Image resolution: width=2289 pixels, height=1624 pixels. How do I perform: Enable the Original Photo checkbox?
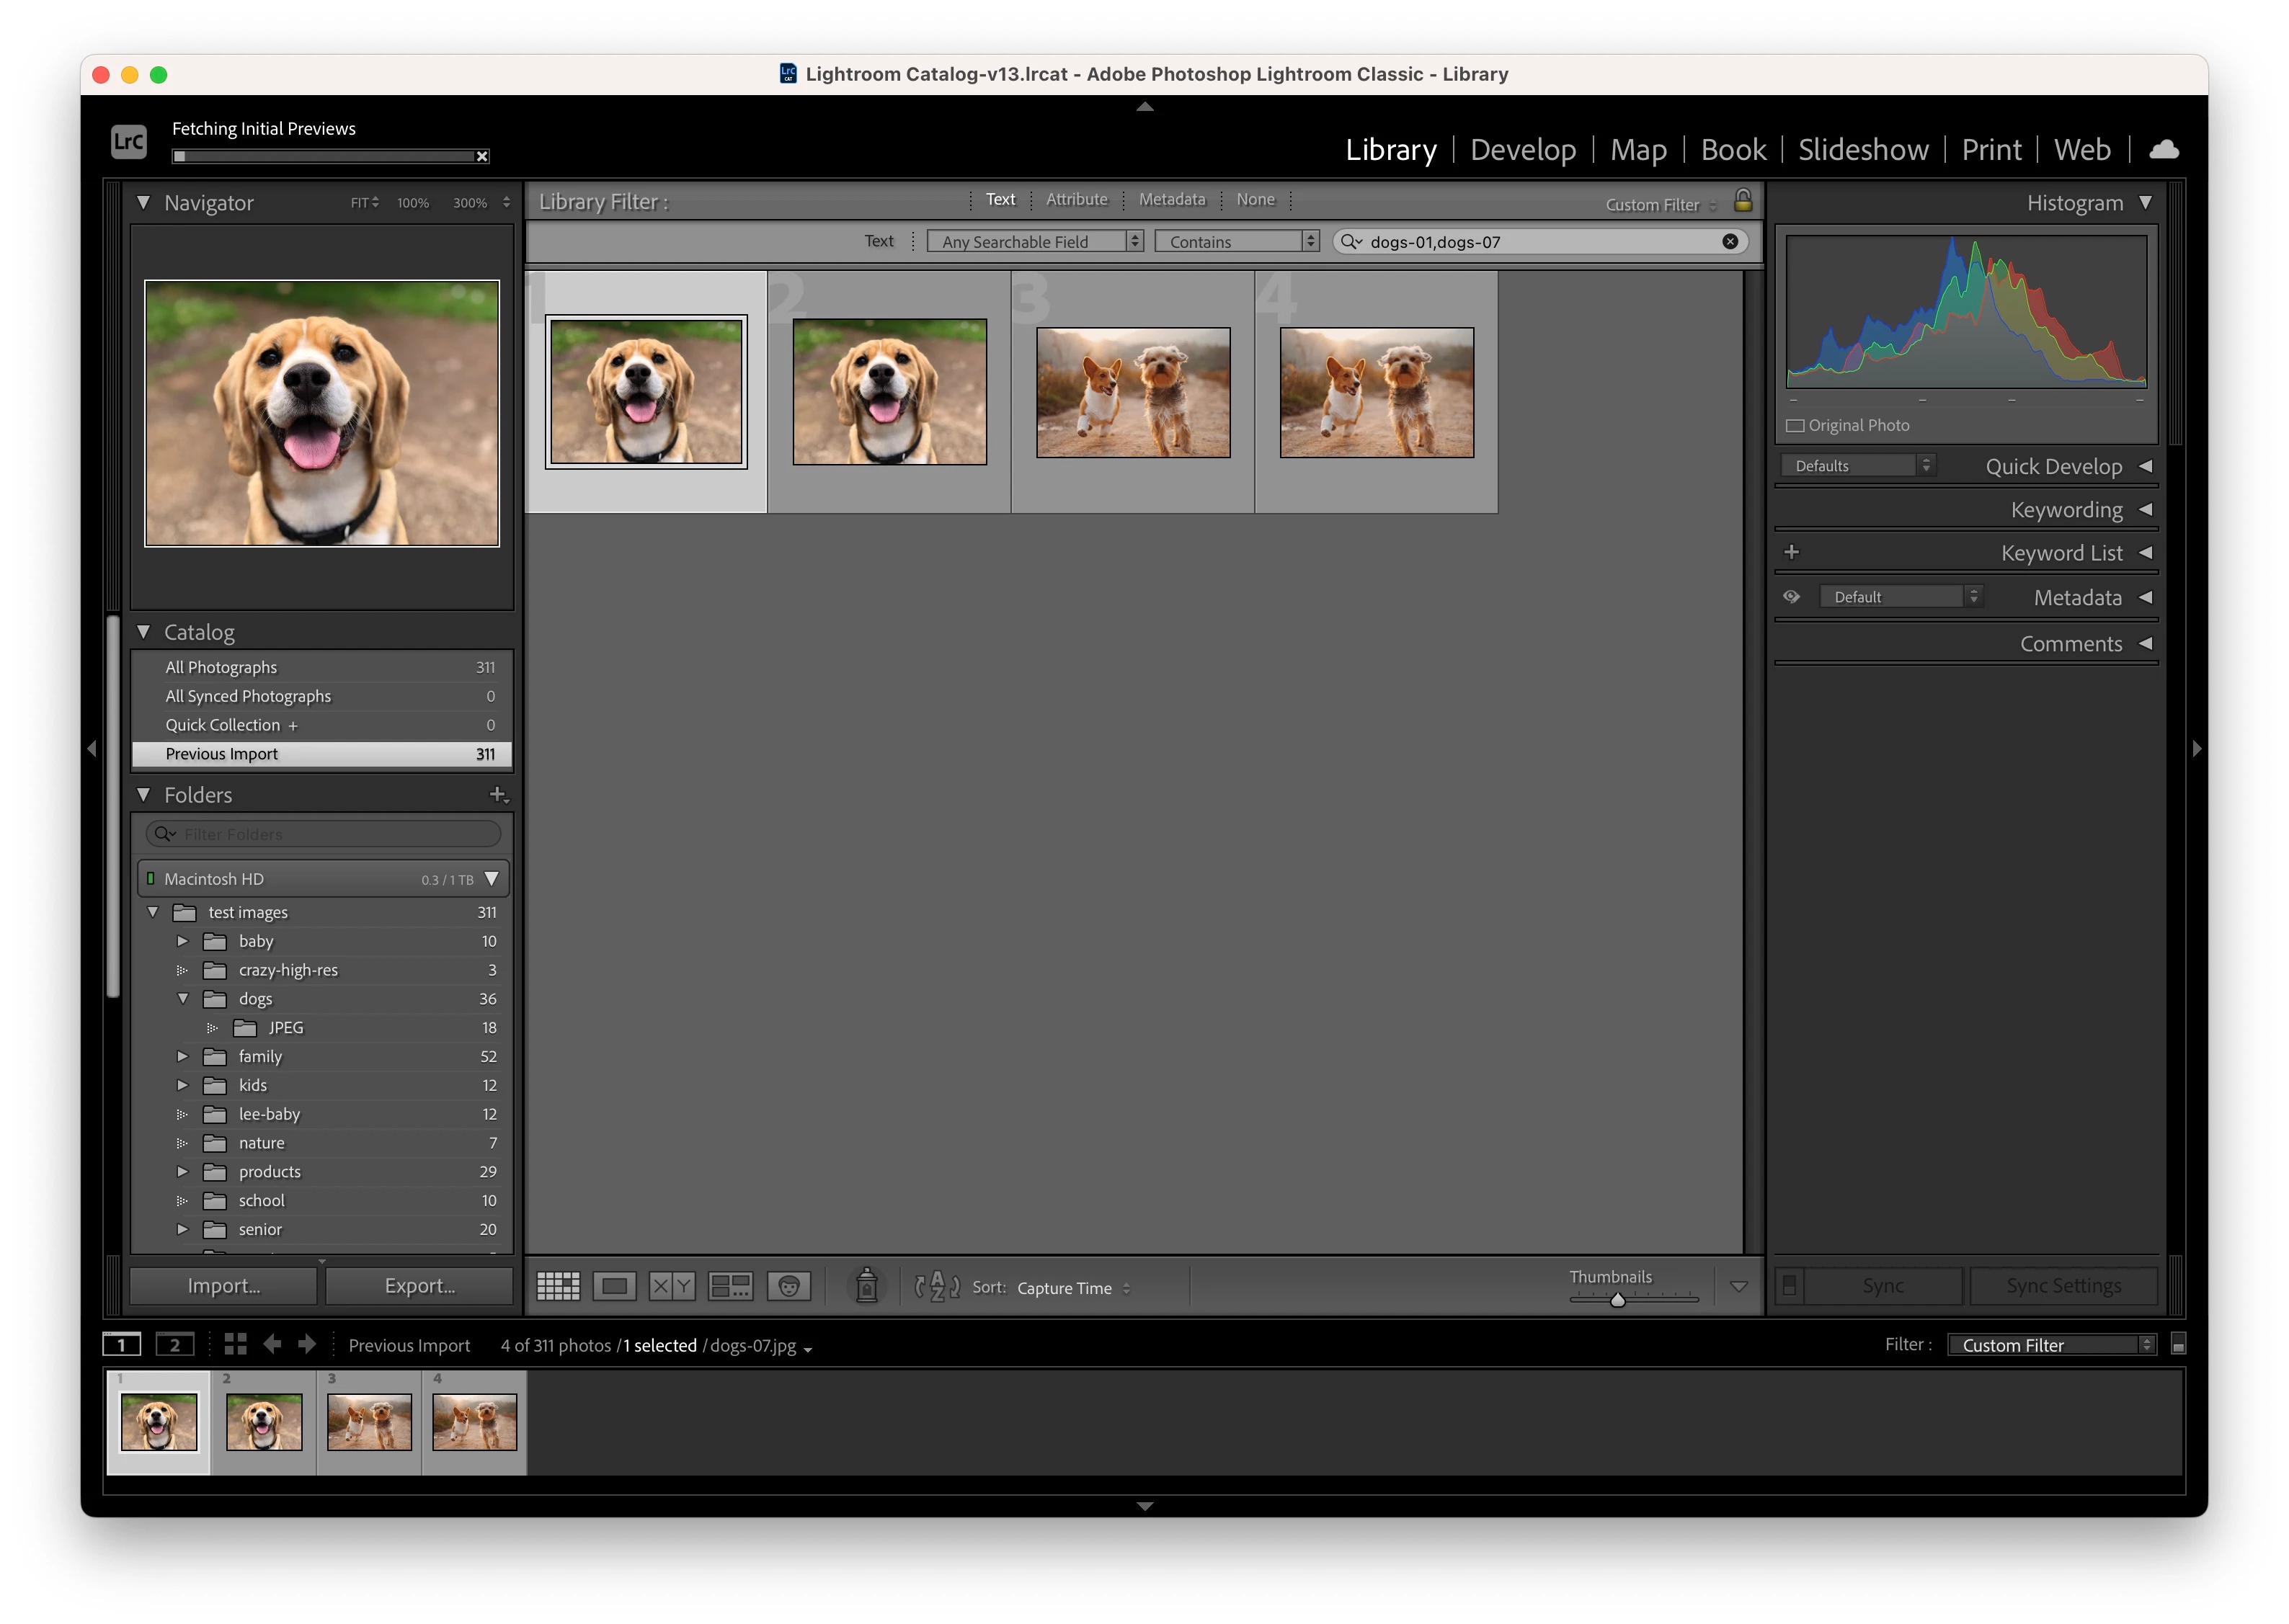tap(1796, 425)
